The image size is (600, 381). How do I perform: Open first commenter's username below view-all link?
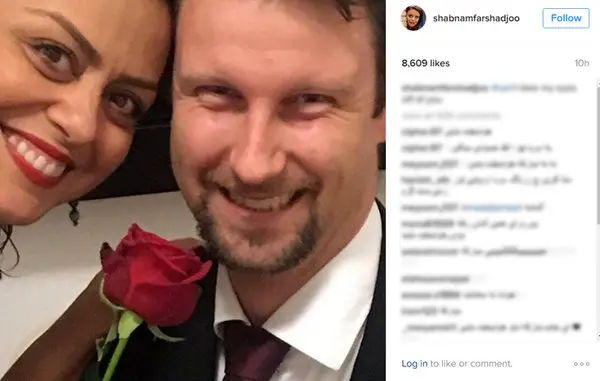tap(422, 132)
